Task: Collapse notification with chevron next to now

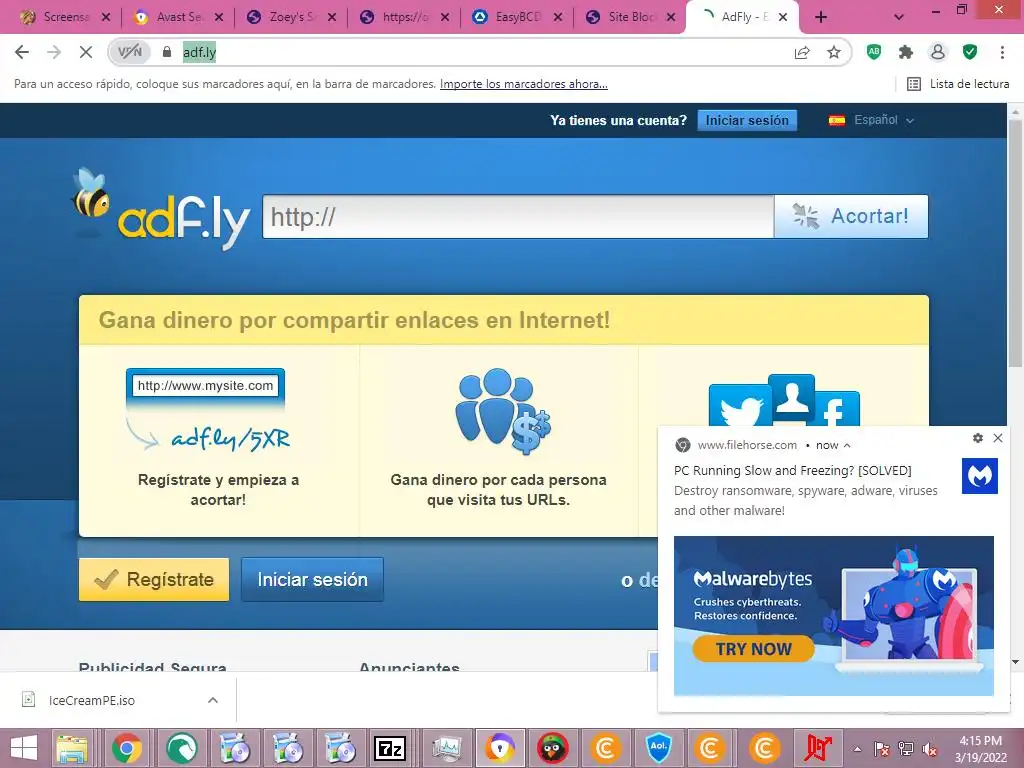Action: pyautogui.click(x=847, y=445)
